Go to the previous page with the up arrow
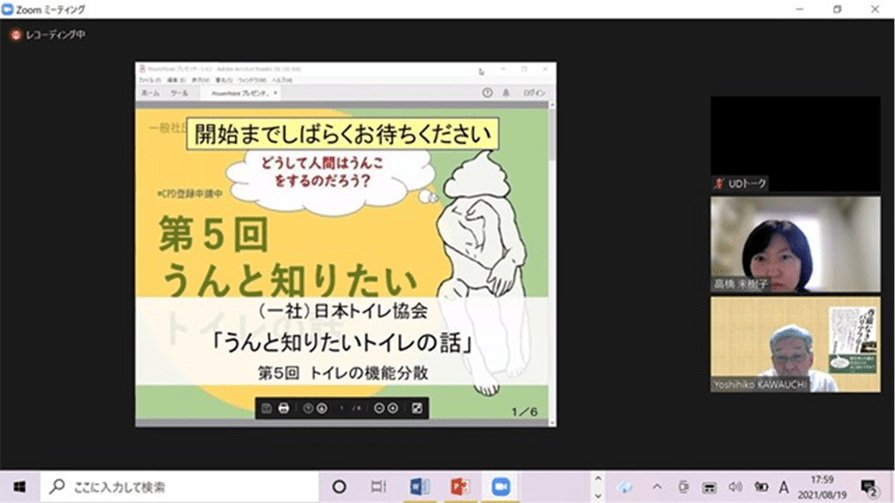 [308, 408]
